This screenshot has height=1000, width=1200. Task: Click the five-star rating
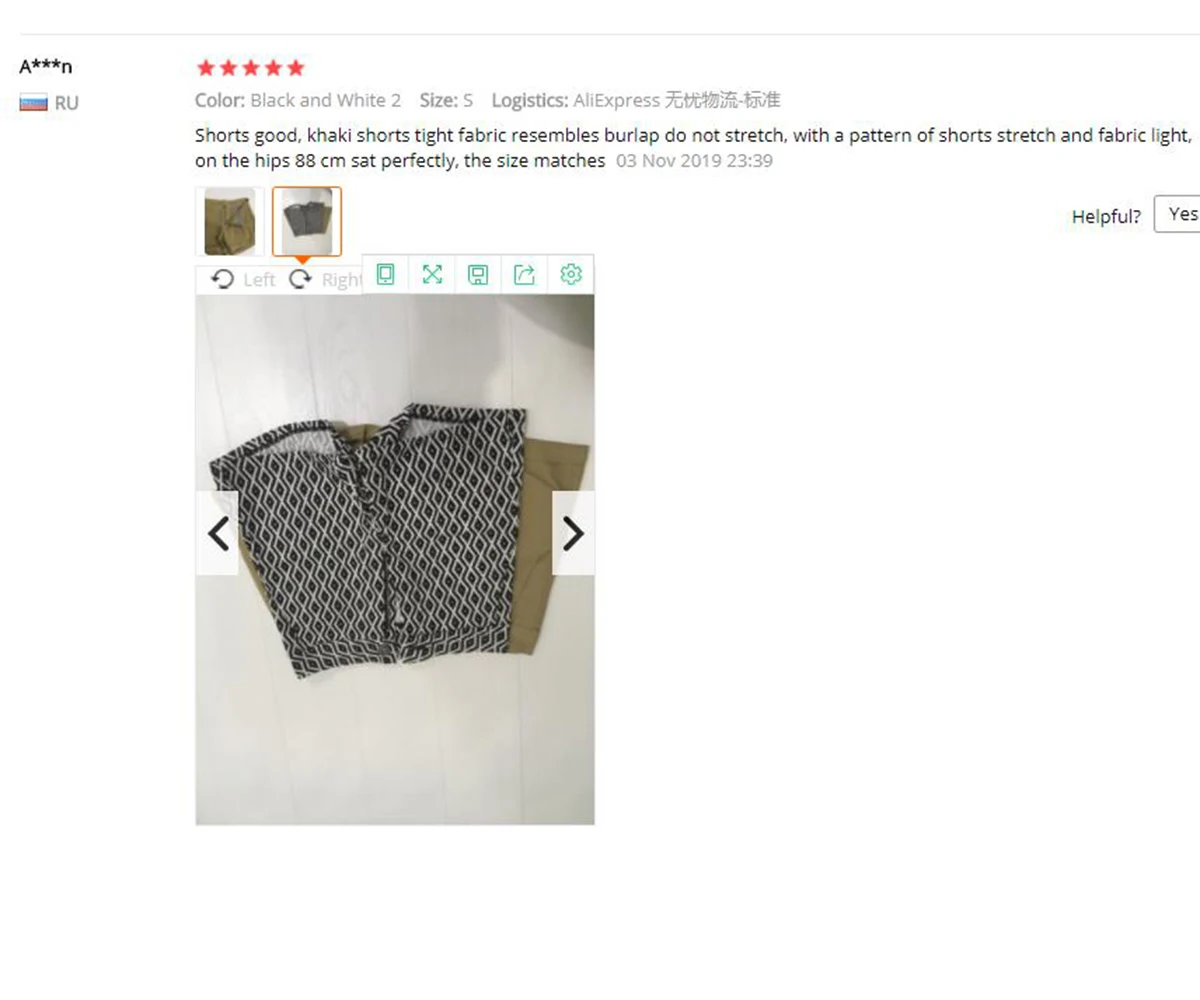pos(250,68)
